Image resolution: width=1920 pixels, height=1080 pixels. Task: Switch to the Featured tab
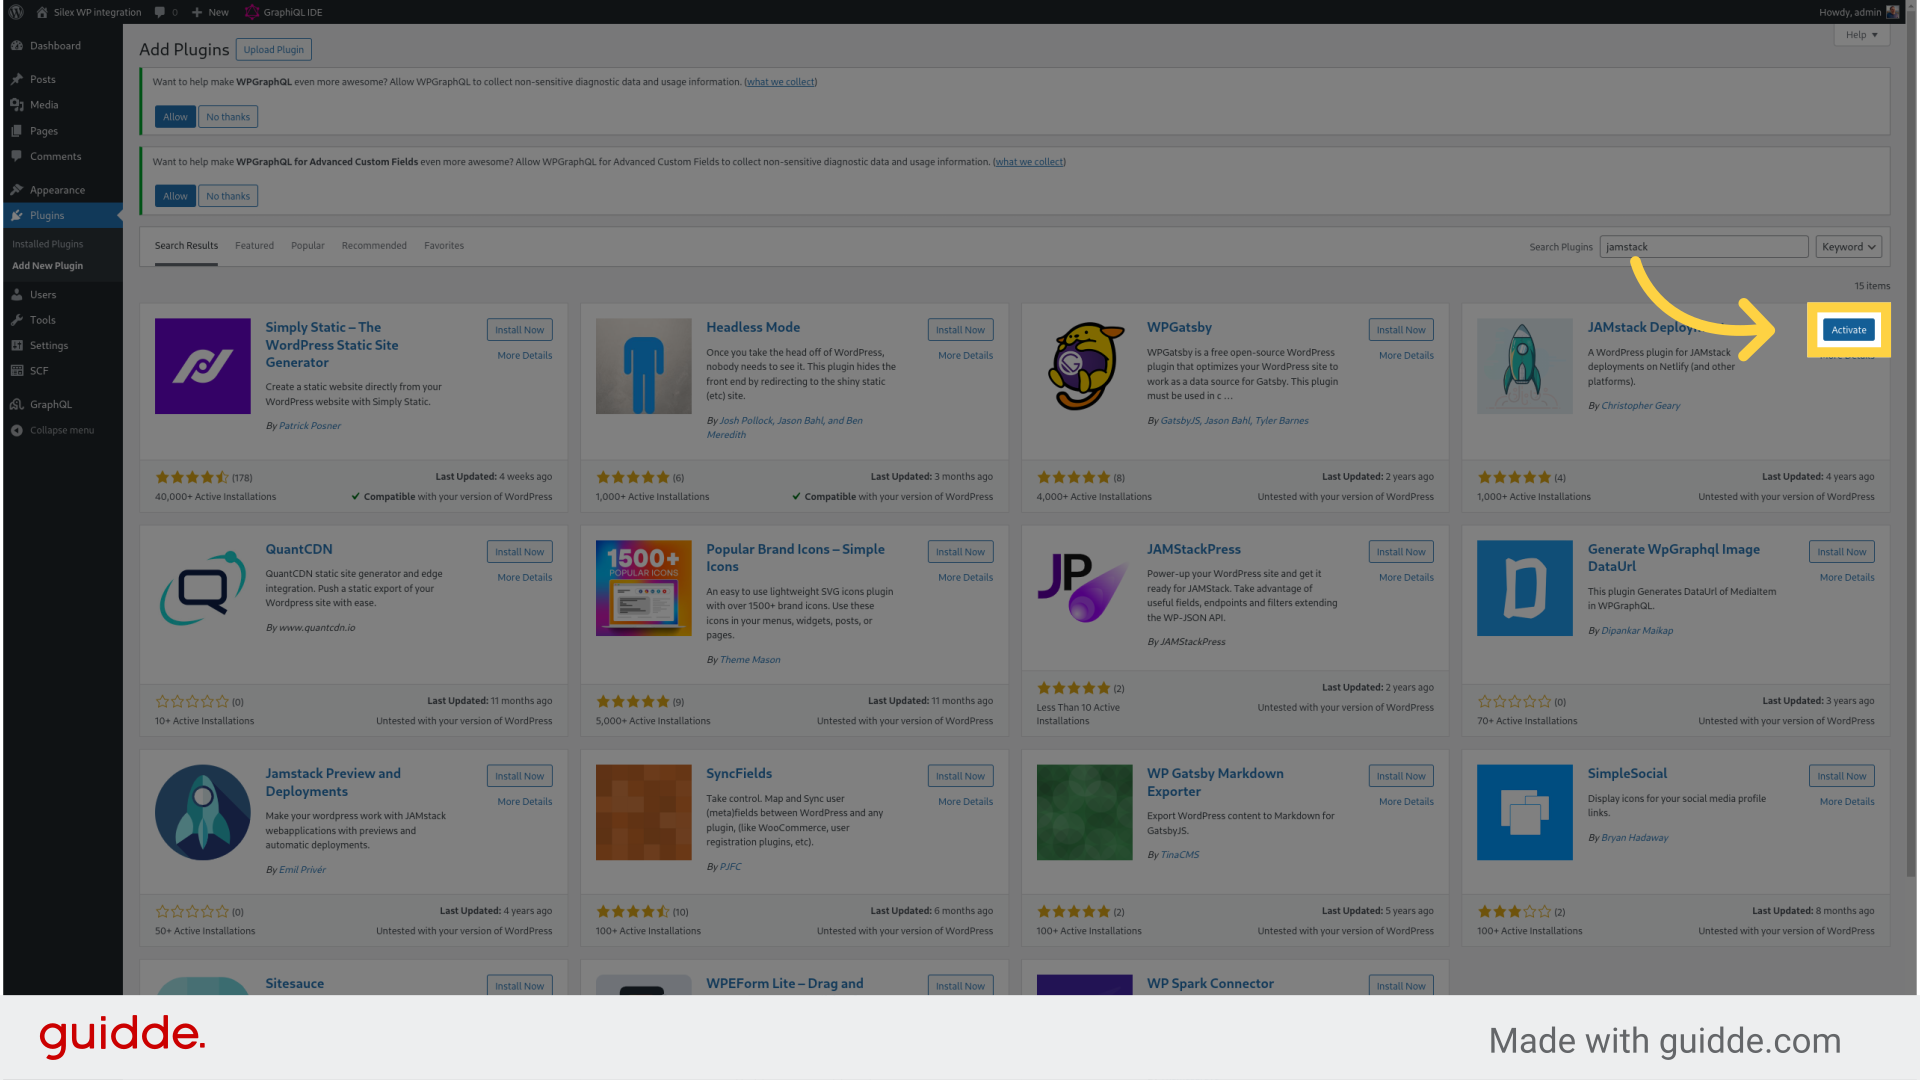[254, 246]
